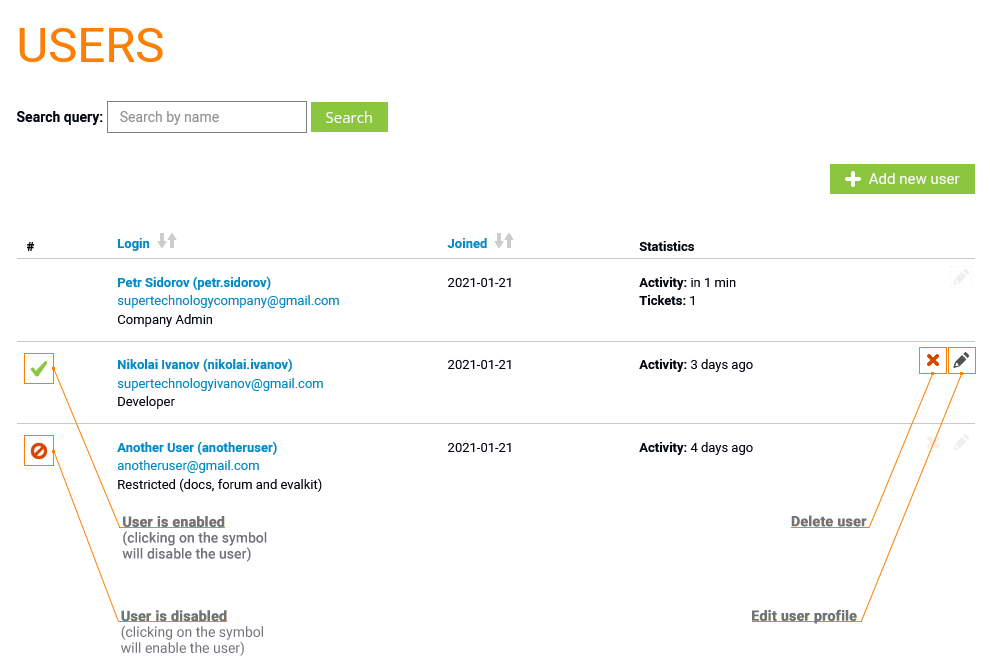
Task: Sort users by Joined column header
Action: (x=467, y=243)
